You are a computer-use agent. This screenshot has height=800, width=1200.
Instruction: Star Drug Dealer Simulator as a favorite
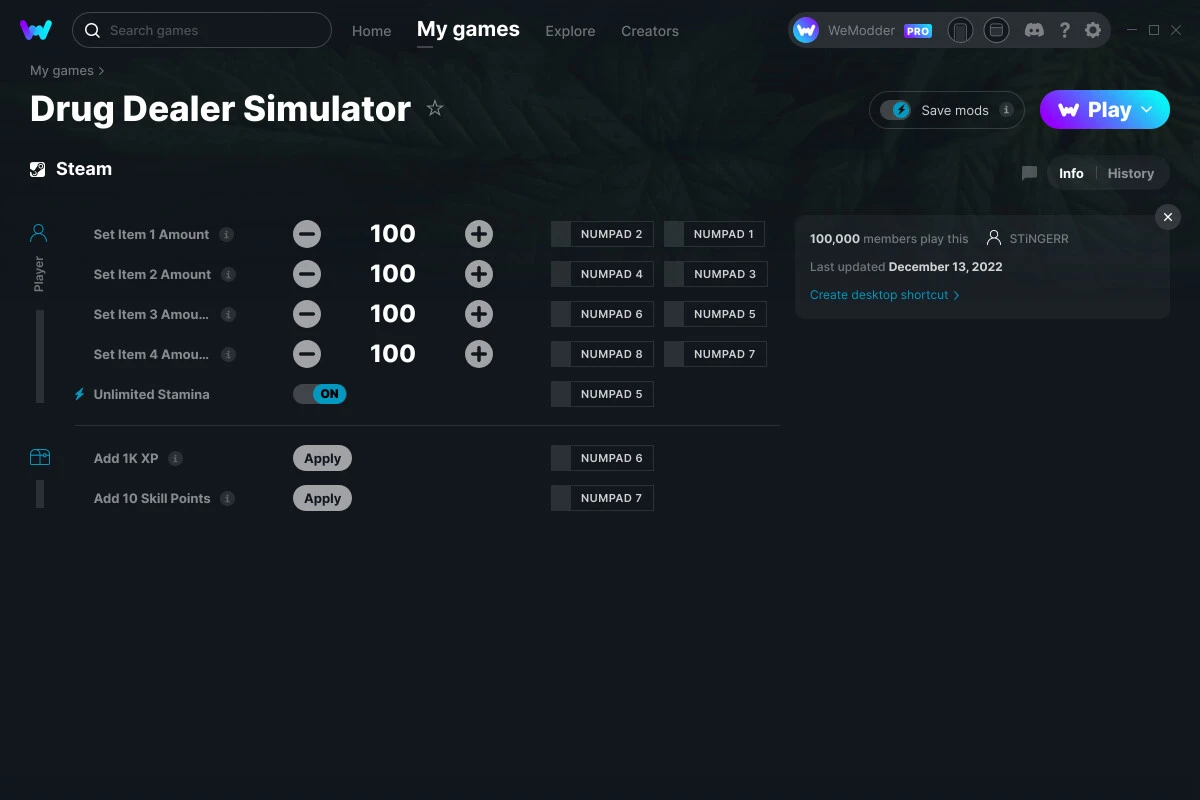click(435, 108)
